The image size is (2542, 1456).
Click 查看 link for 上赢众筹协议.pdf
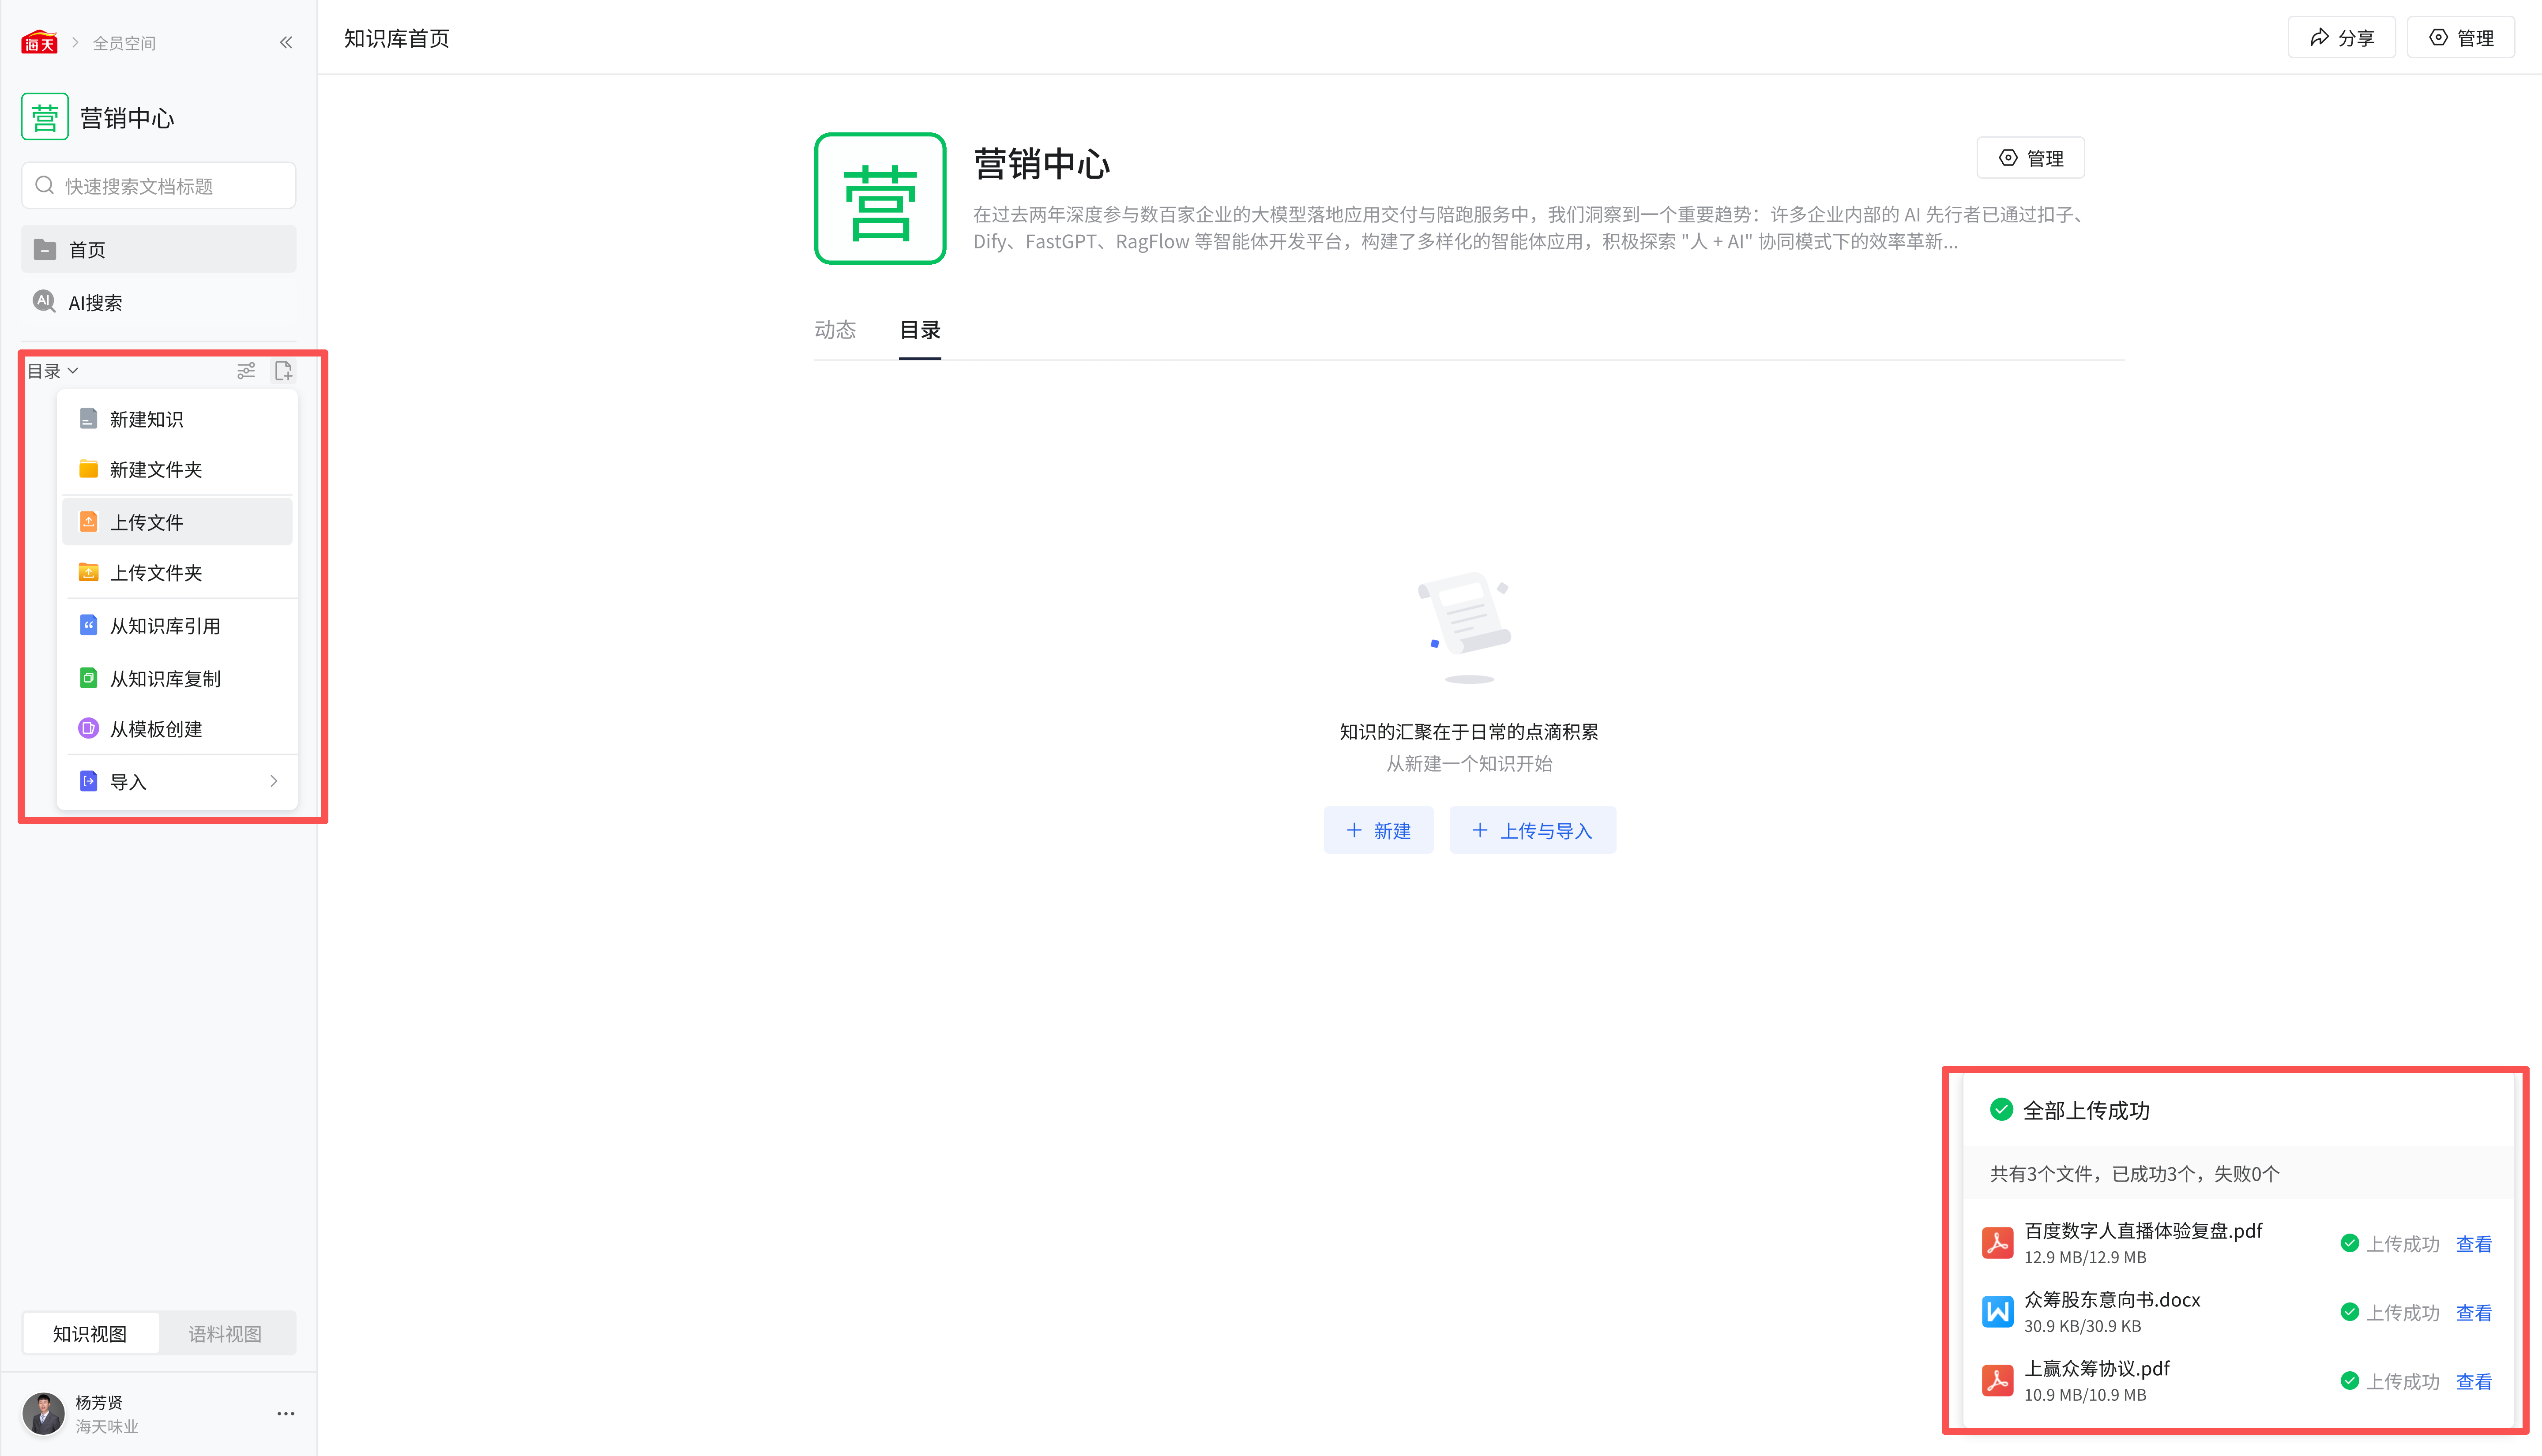(x=2473, y=1381)
